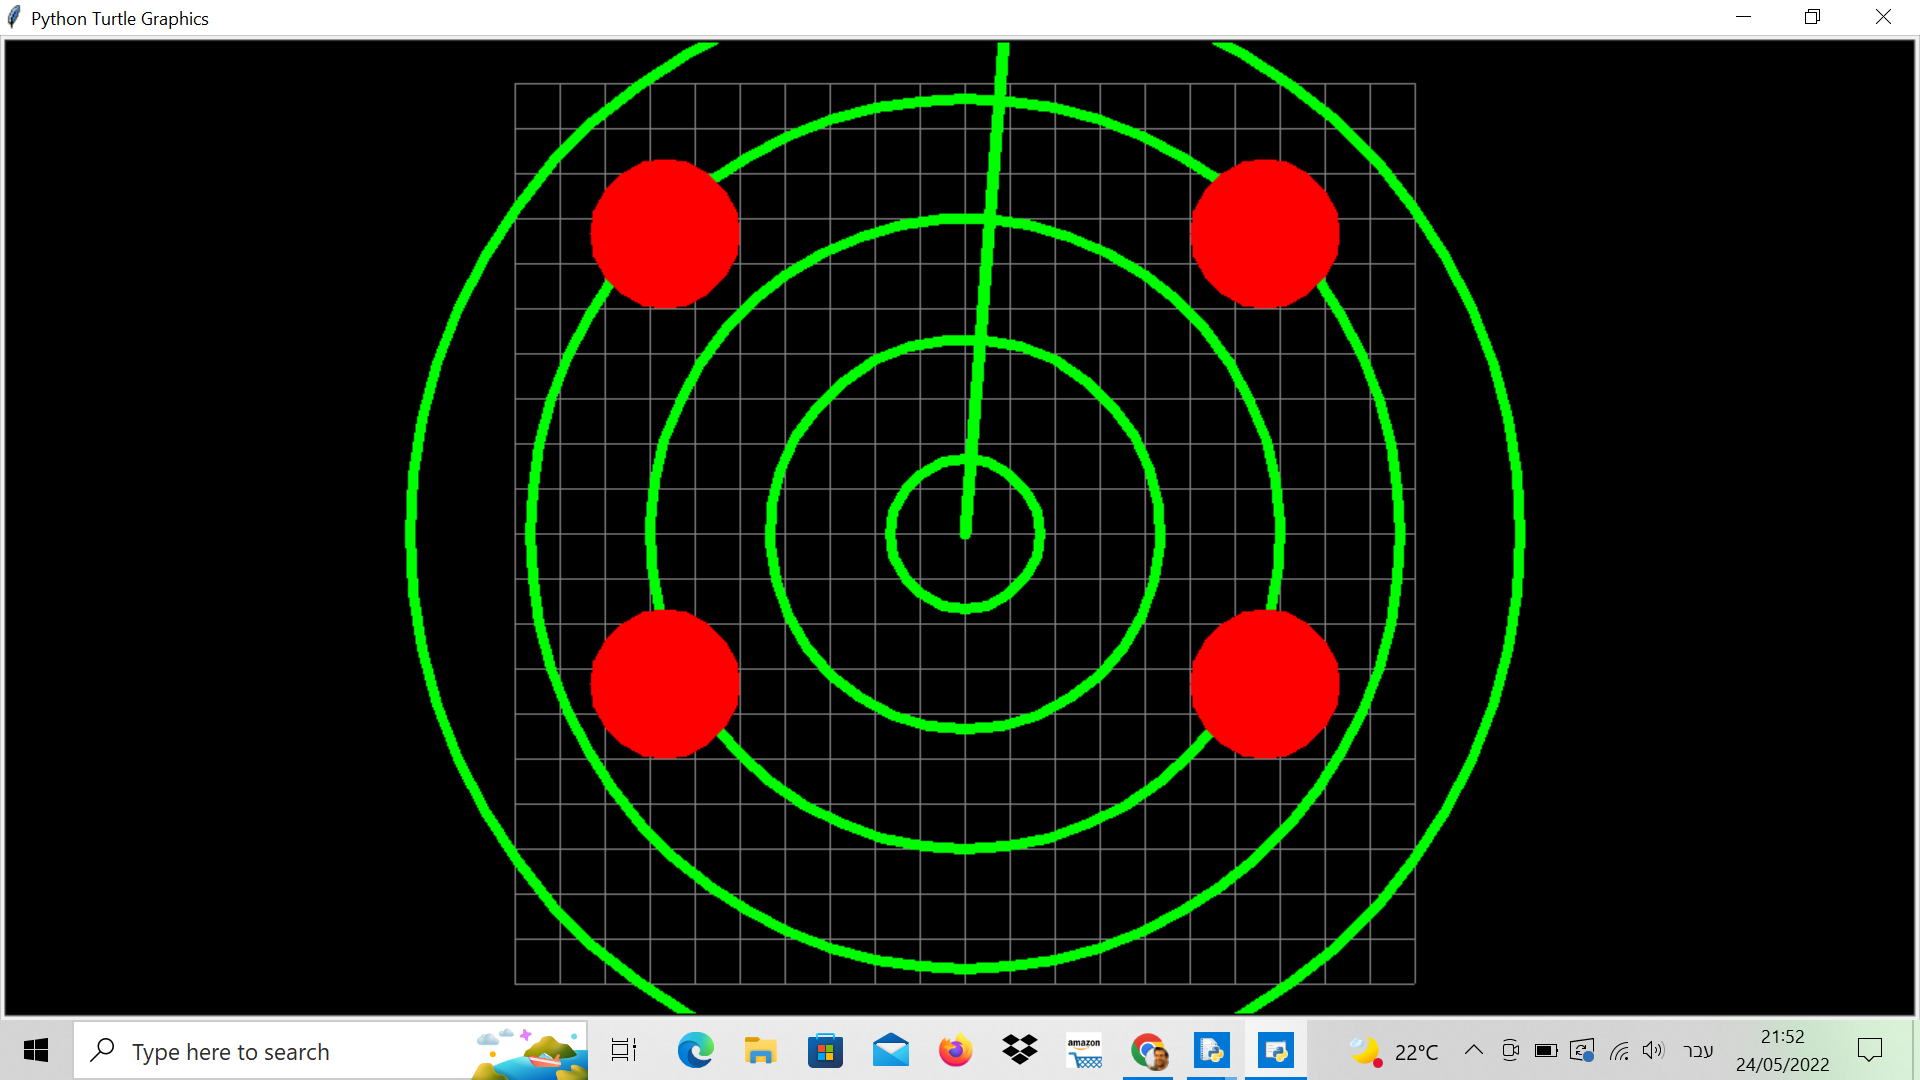This screenshot has width=1920, height=1080.
Task: Switch to Google Chrome on the taskbar
Action: click(x=1149, y=1051)
